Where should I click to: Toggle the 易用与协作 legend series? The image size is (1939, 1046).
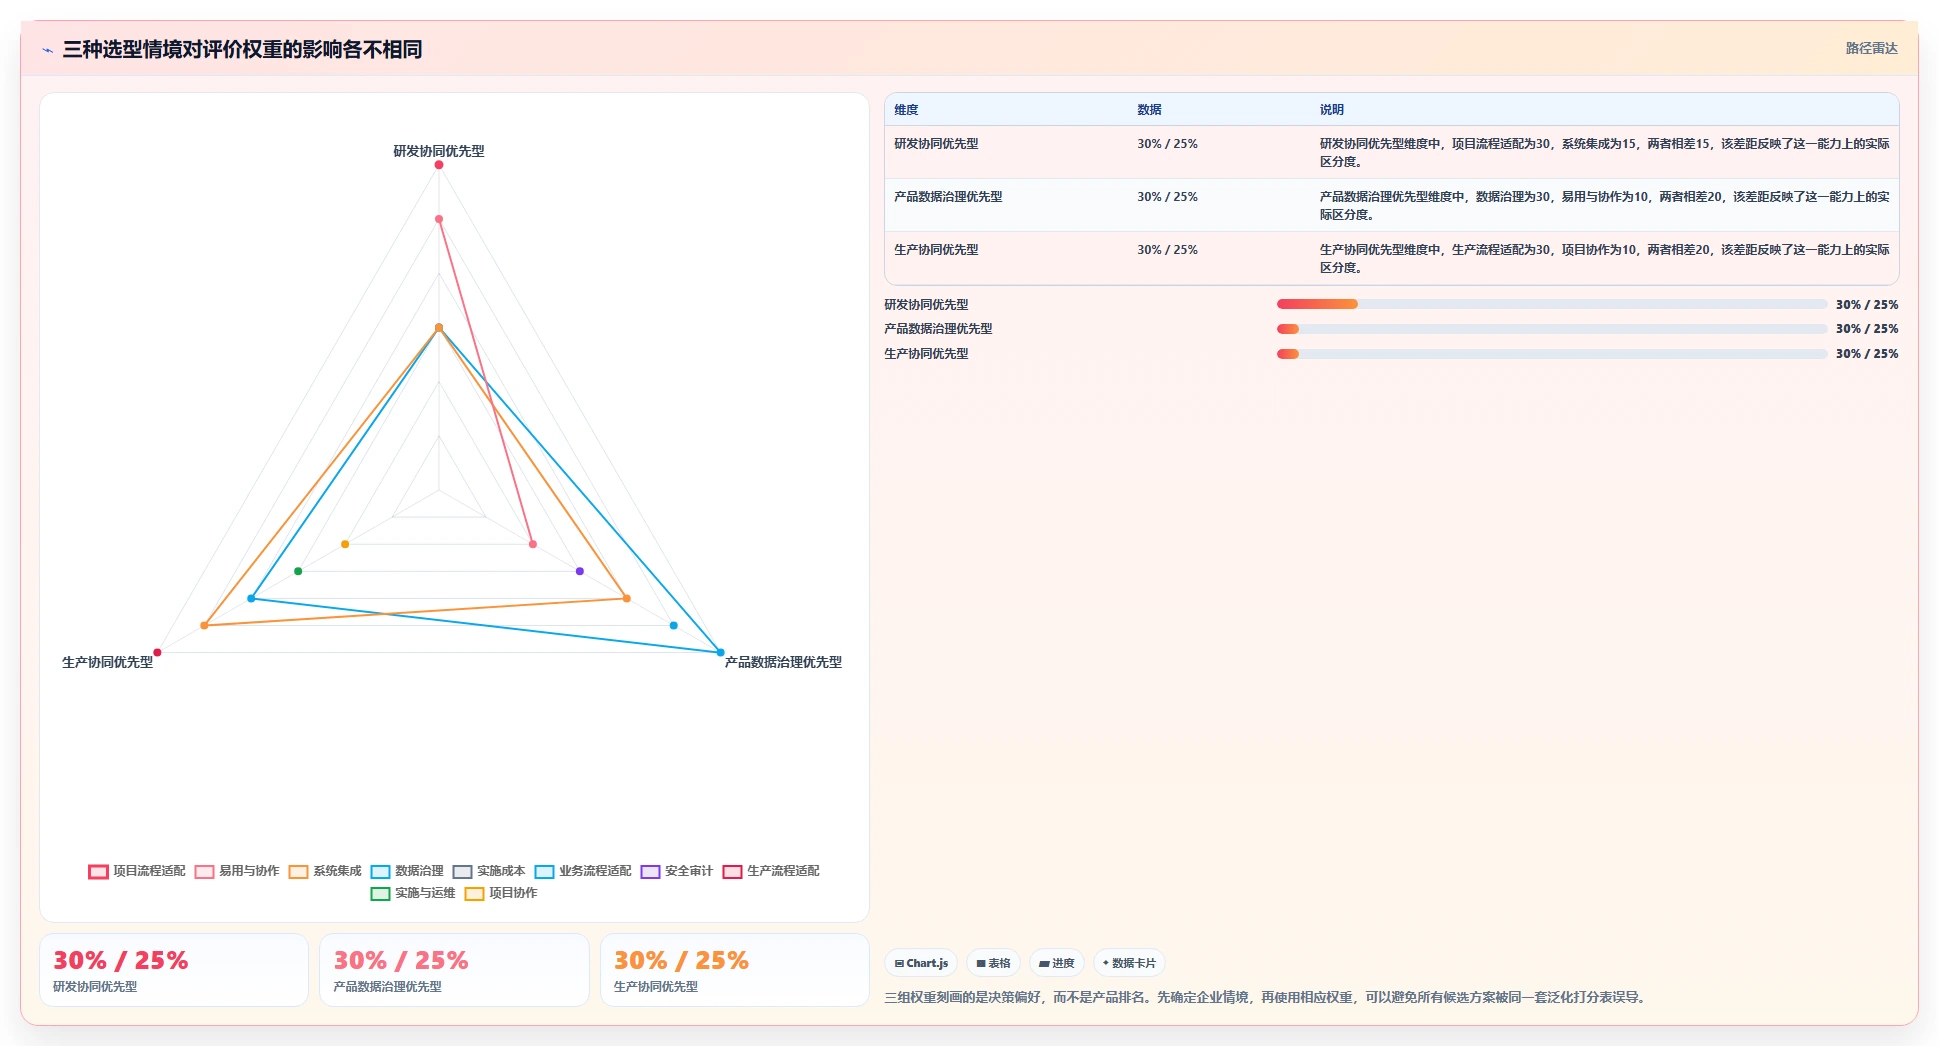pos(237,871)
